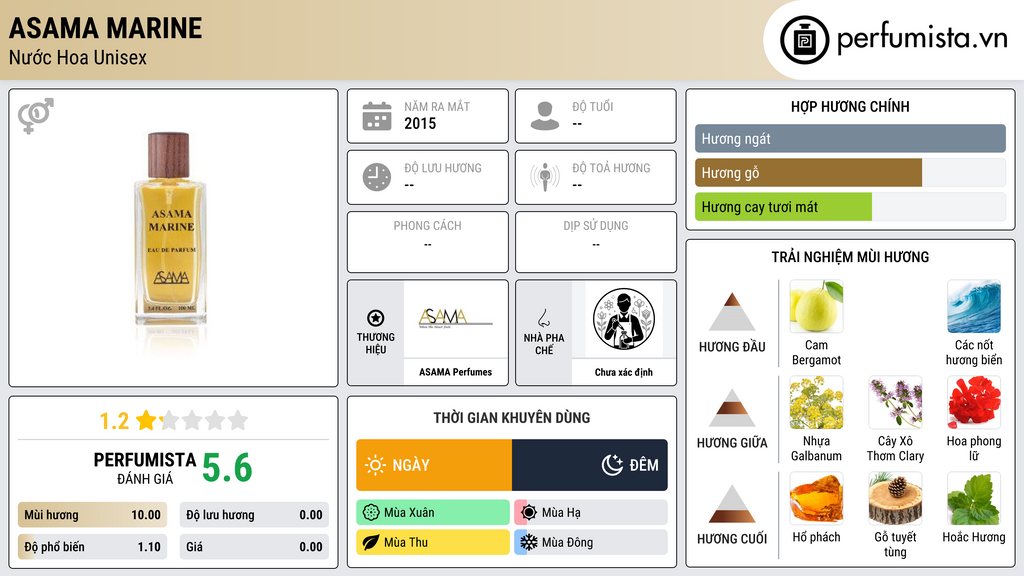The image size is (1024, 576).
Task: Click the Mùa Thu season bar
Action: click(x=432, y=542)
